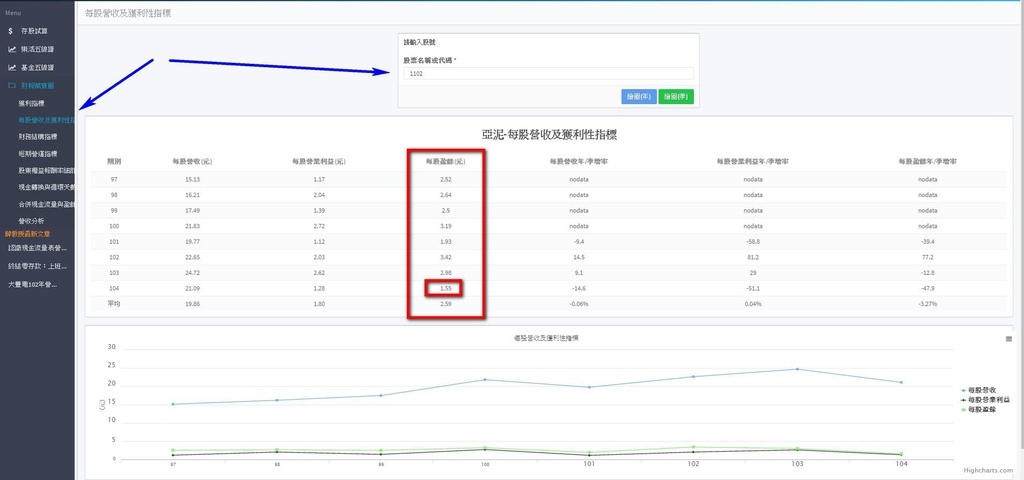Image resolution: width=1024 pixels, height=480 pixels.
Task: Click the 每股盈餘年/季增率 column header
Action: pos(927,161)
